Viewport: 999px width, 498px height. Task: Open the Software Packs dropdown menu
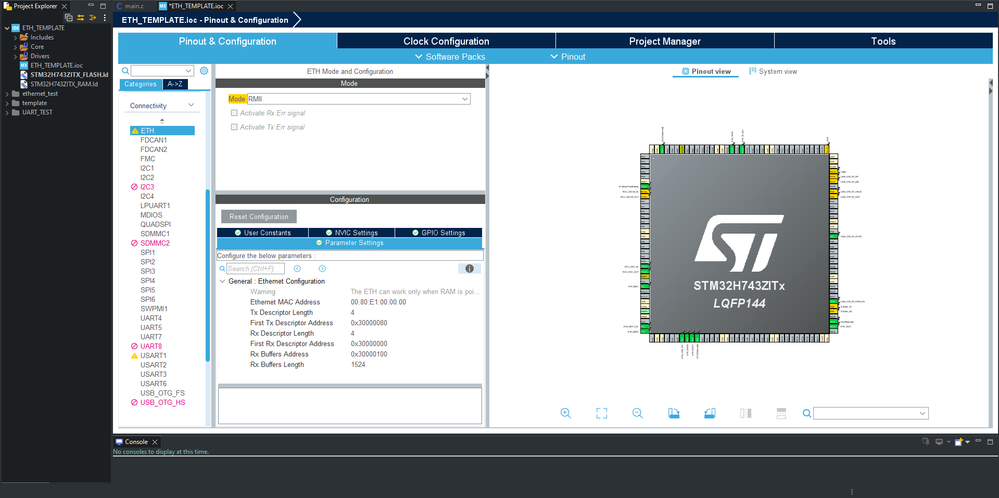450,57
